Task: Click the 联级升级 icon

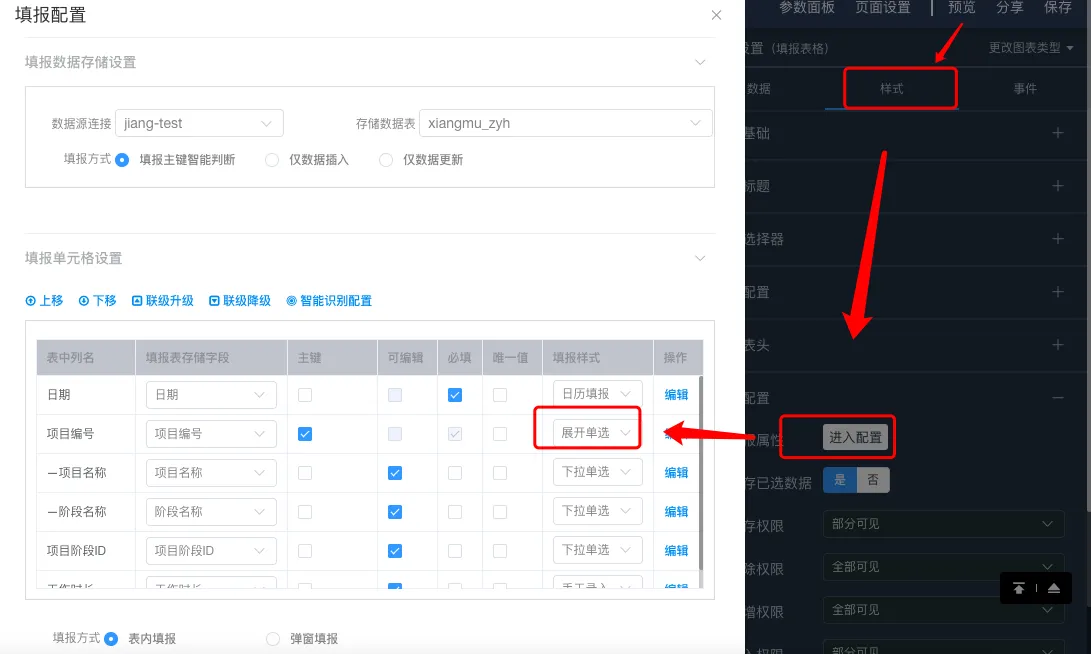Action: [x=137, y=301]
